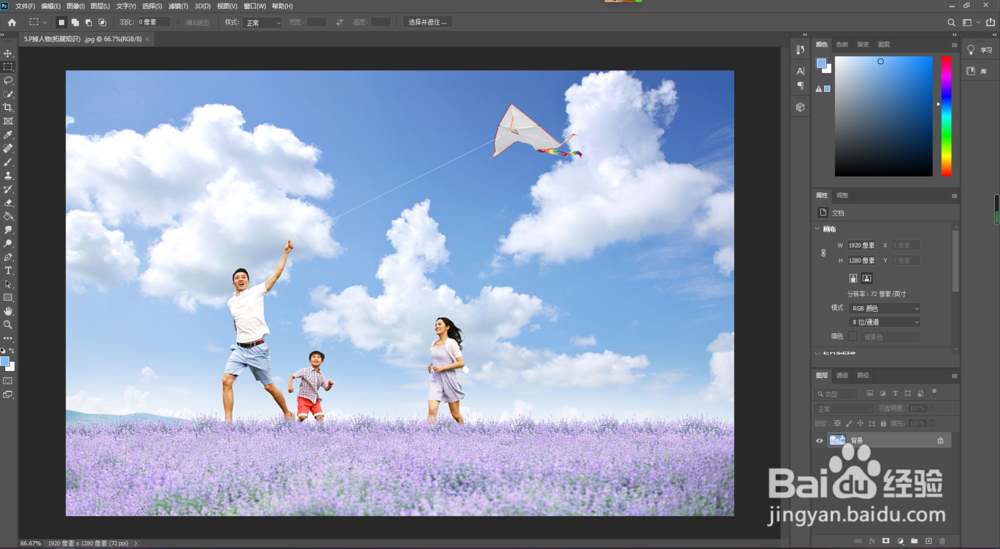Screen dimensions: 1000x549
Task: Open the Properties panel flyout menu
Action: click(x=954, y=196)
